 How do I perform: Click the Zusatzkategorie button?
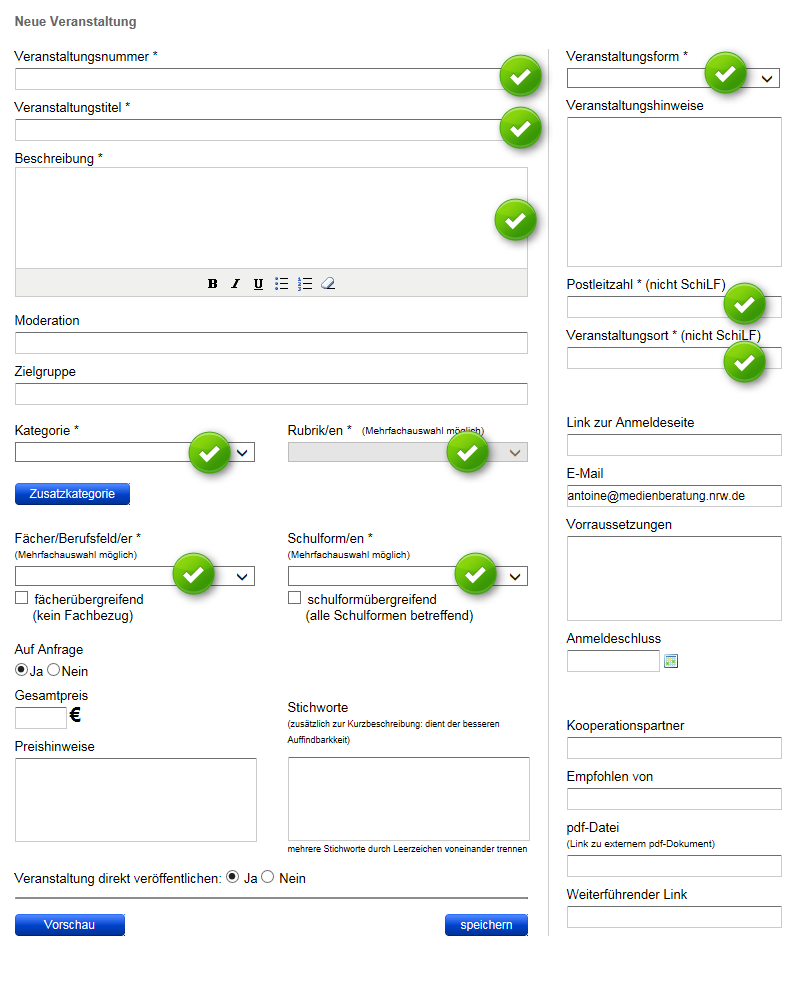tap(72, 493)
